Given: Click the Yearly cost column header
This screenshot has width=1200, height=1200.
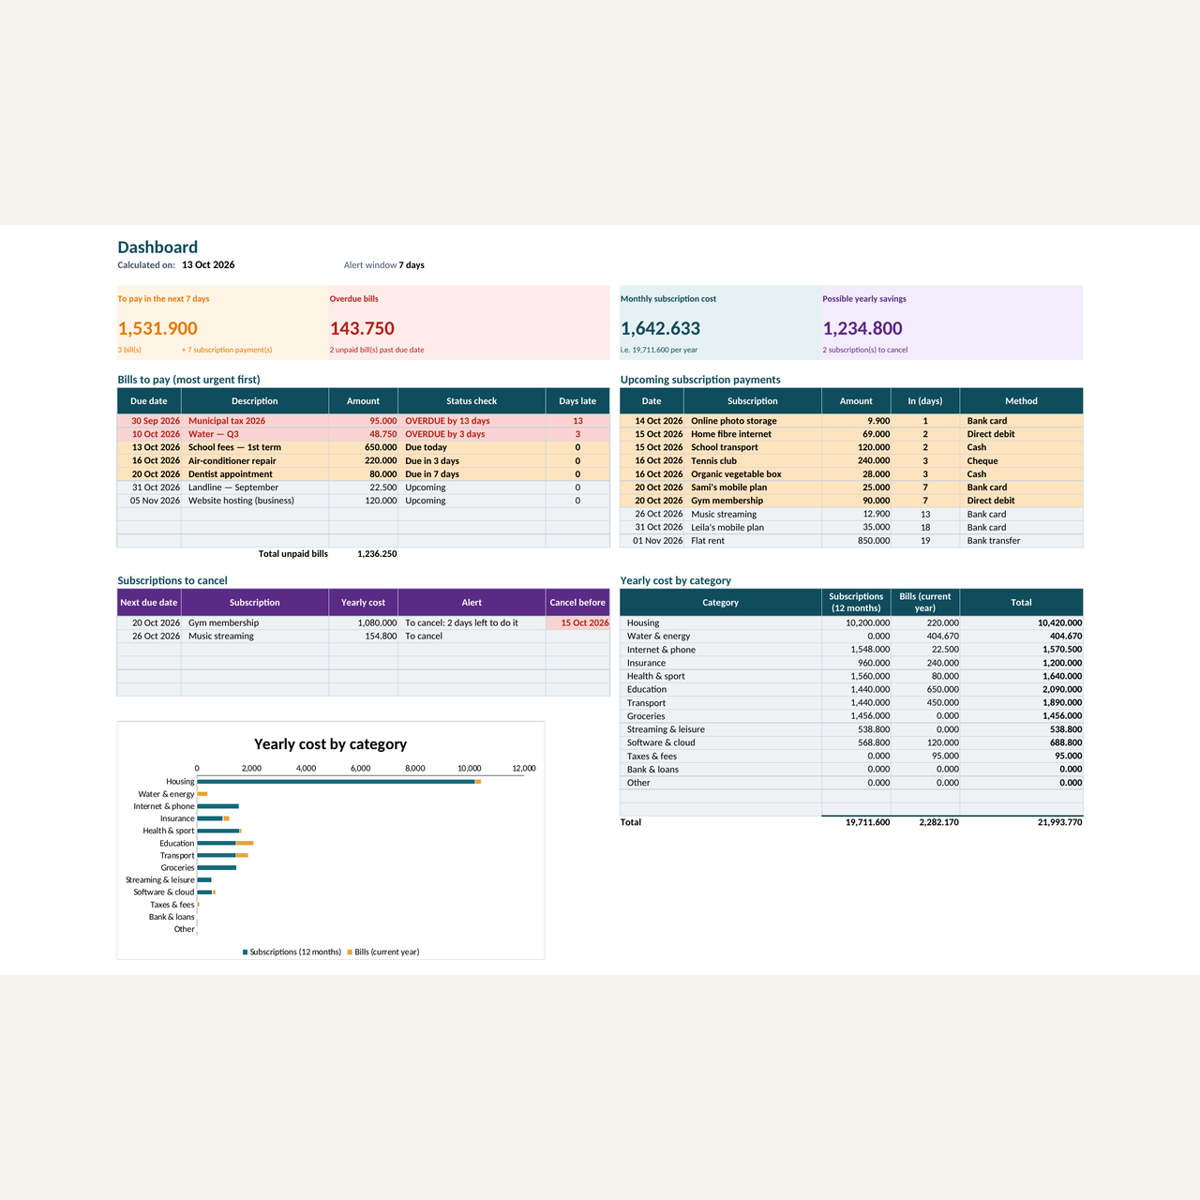Looking at the screenshot, I should click(x=363, y=603).
